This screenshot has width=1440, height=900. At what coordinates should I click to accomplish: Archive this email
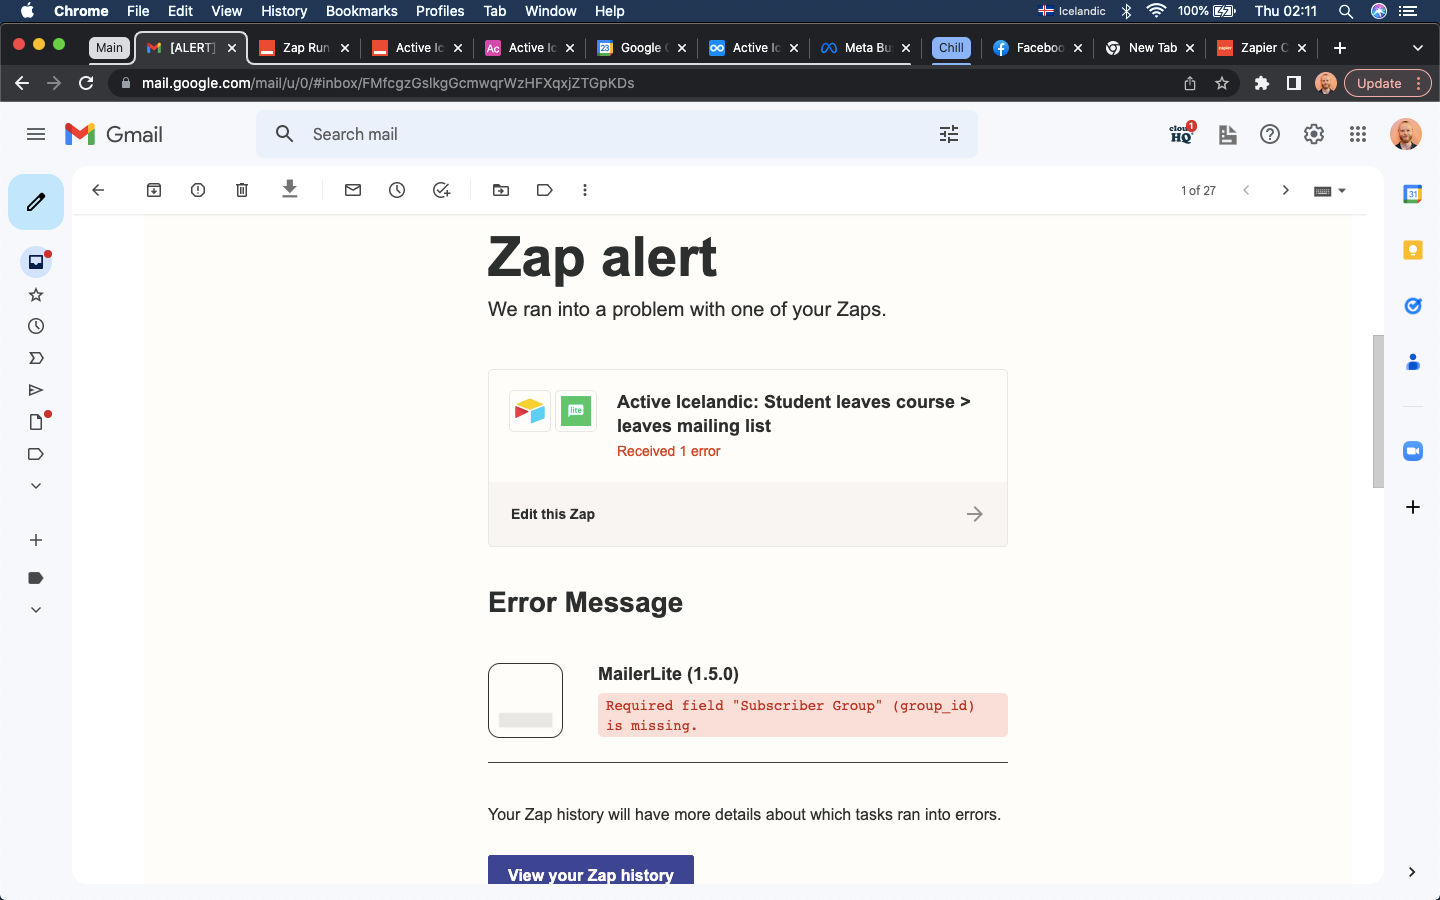click(x=154, y=190)
